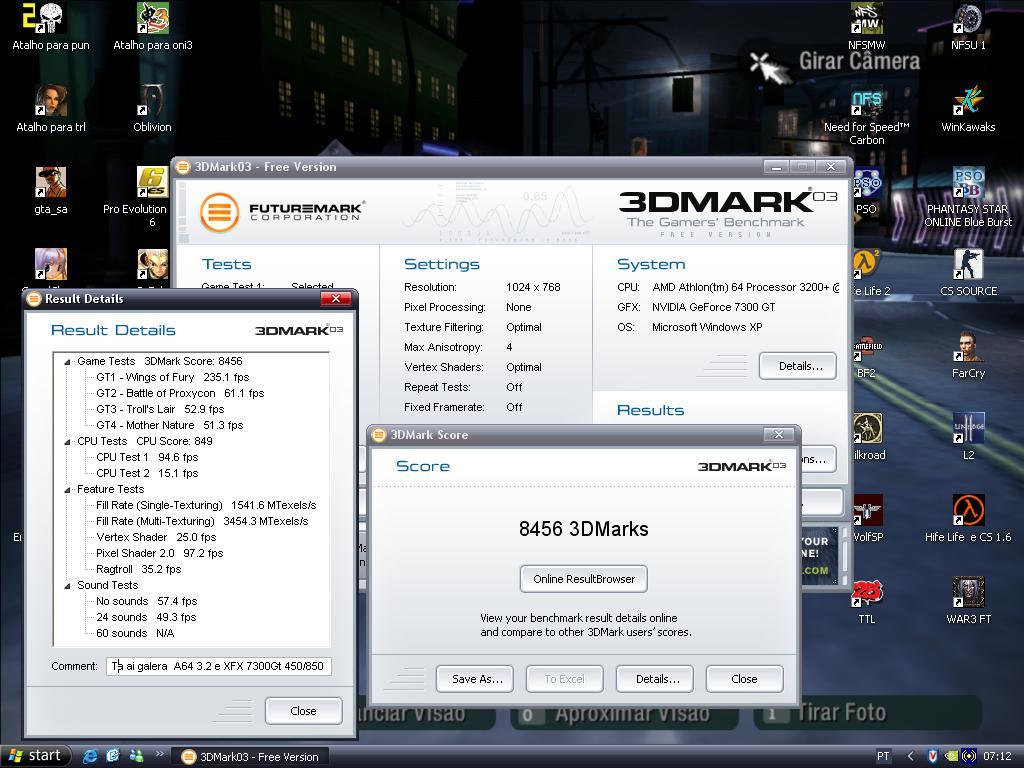Select the gta_sa desktop icon
The height and width of the screenshot is (768, 1024).
coord(51,190)
